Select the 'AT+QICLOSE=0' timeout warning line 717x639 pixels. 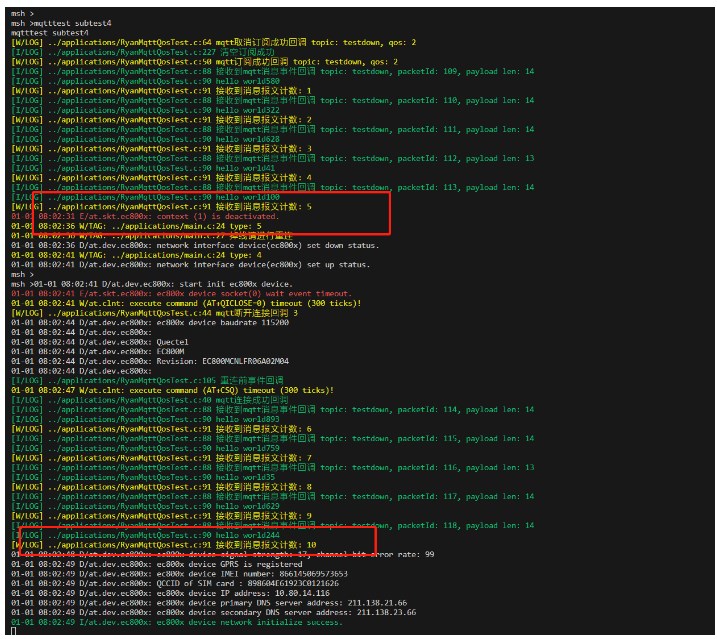[186, 303]
